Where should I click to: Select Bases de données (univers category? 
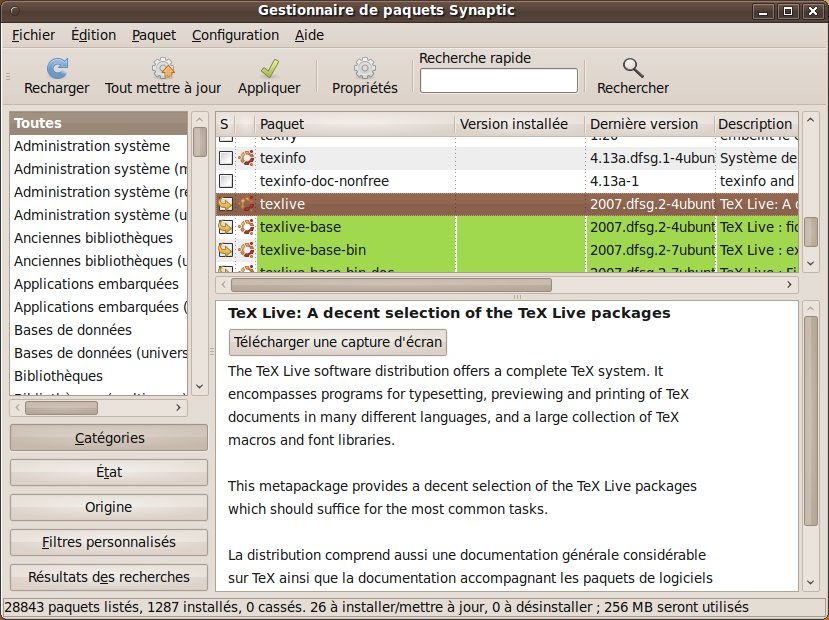98,353
